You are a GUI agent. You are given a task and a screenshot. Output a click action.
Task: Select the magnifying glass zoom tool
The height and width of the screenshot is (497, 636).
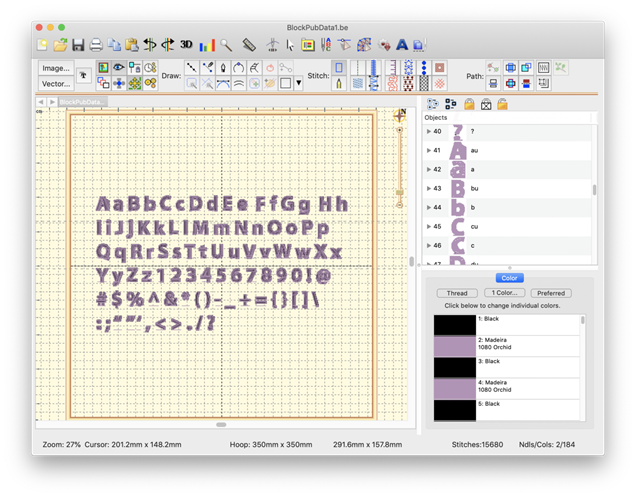coord(227,45)
